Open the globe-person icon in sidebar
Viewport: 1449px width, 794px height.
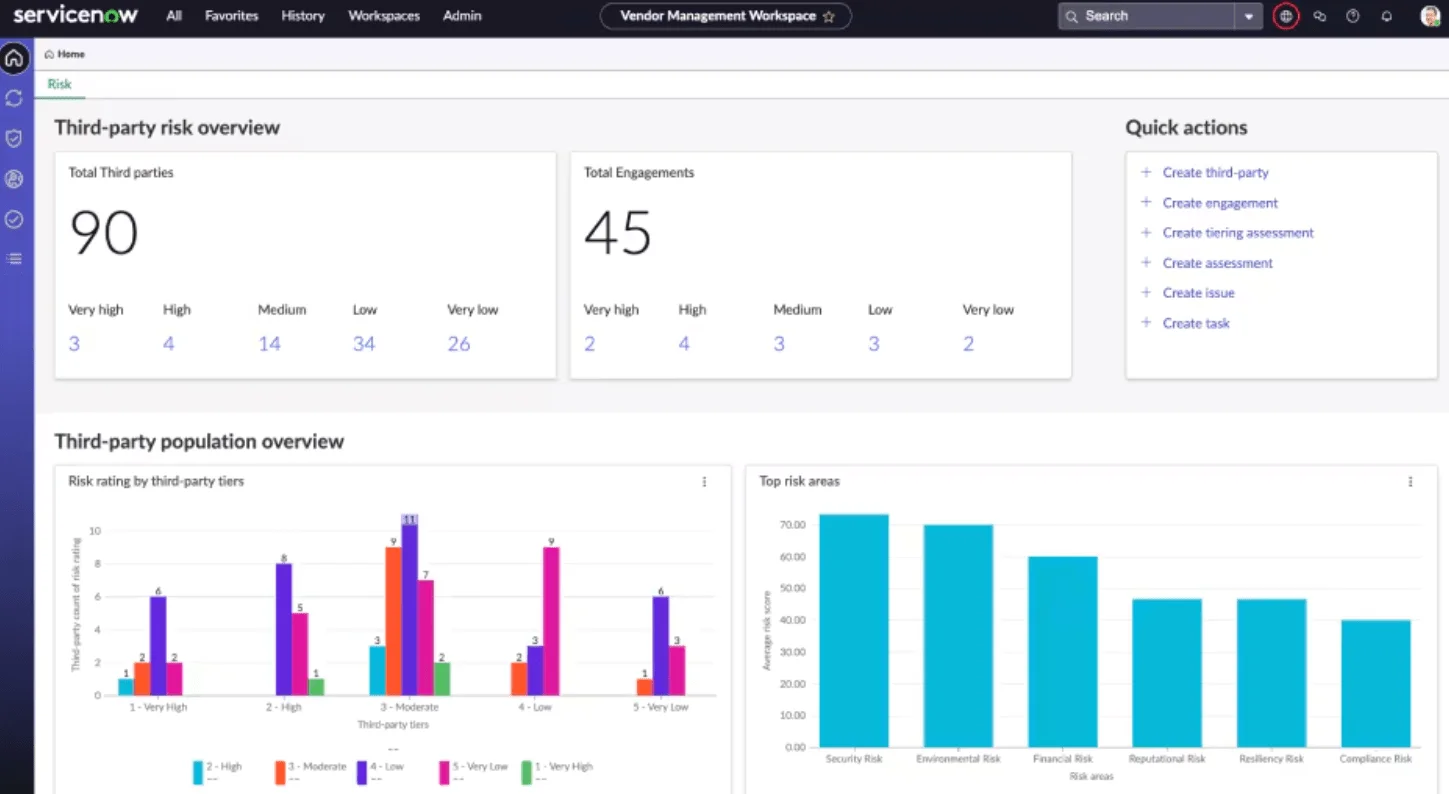pyautogui.click(x=14, y=179)
